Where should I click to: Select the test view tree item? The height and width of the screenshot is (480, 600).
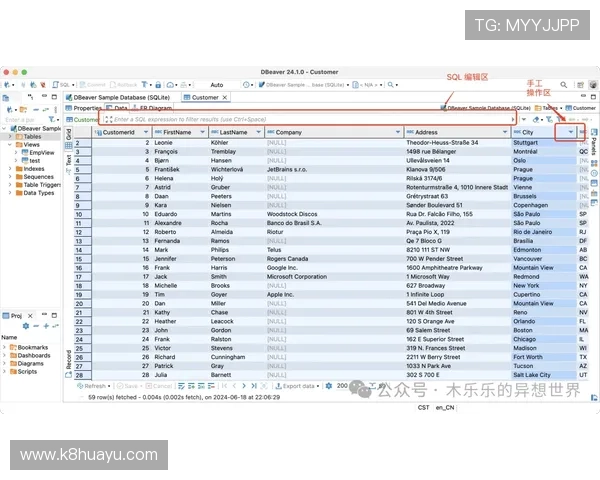click(x=31, y=161)
